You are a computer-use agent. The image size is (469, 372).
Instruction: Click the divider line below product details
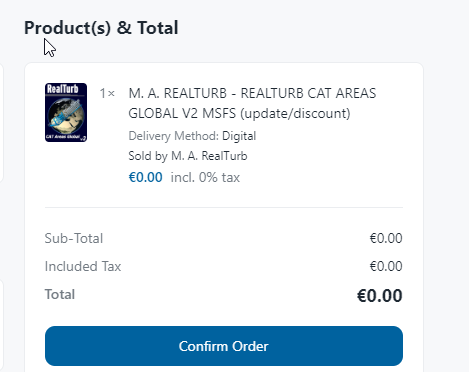pos(224,207)
